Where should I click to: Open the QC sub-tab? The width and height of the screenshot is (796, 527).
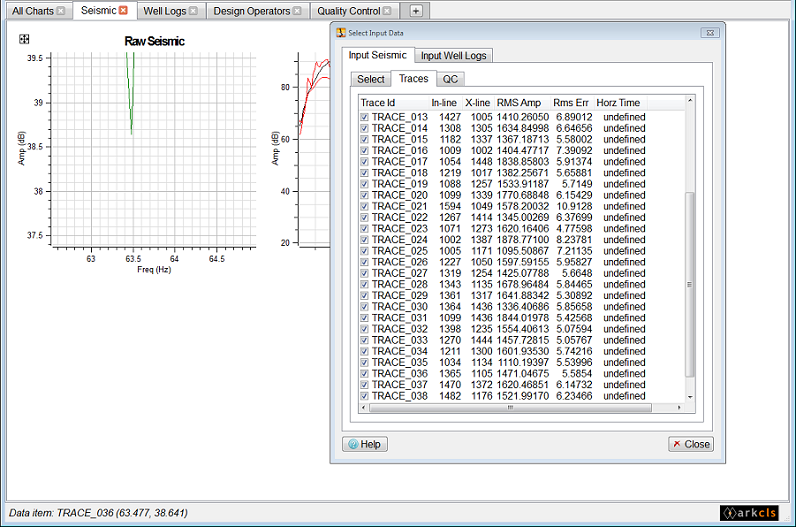coord(450,79)
